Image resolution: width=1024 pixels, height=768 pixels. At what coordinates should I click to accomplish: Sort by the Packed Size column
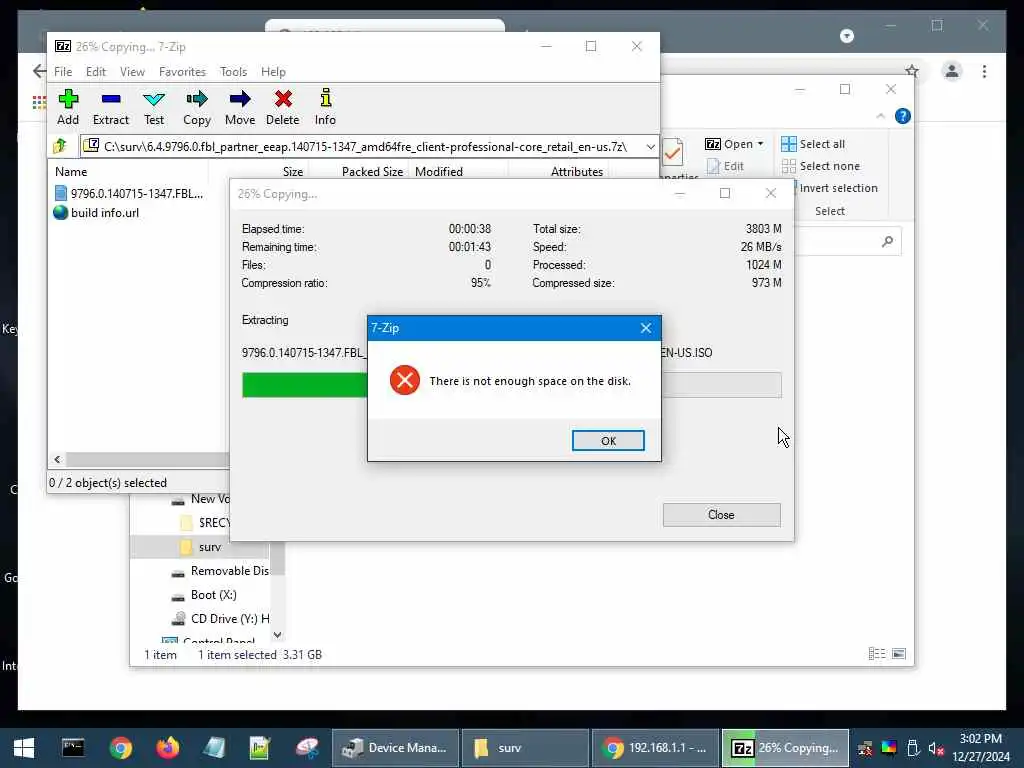tap(372, 172)
